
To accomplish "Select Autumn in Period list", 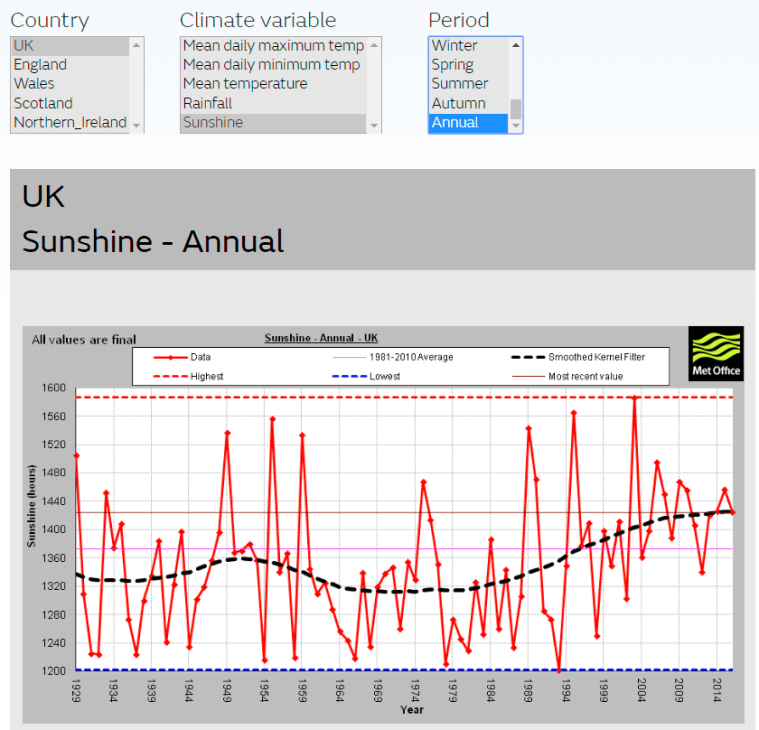I will 458,103.
